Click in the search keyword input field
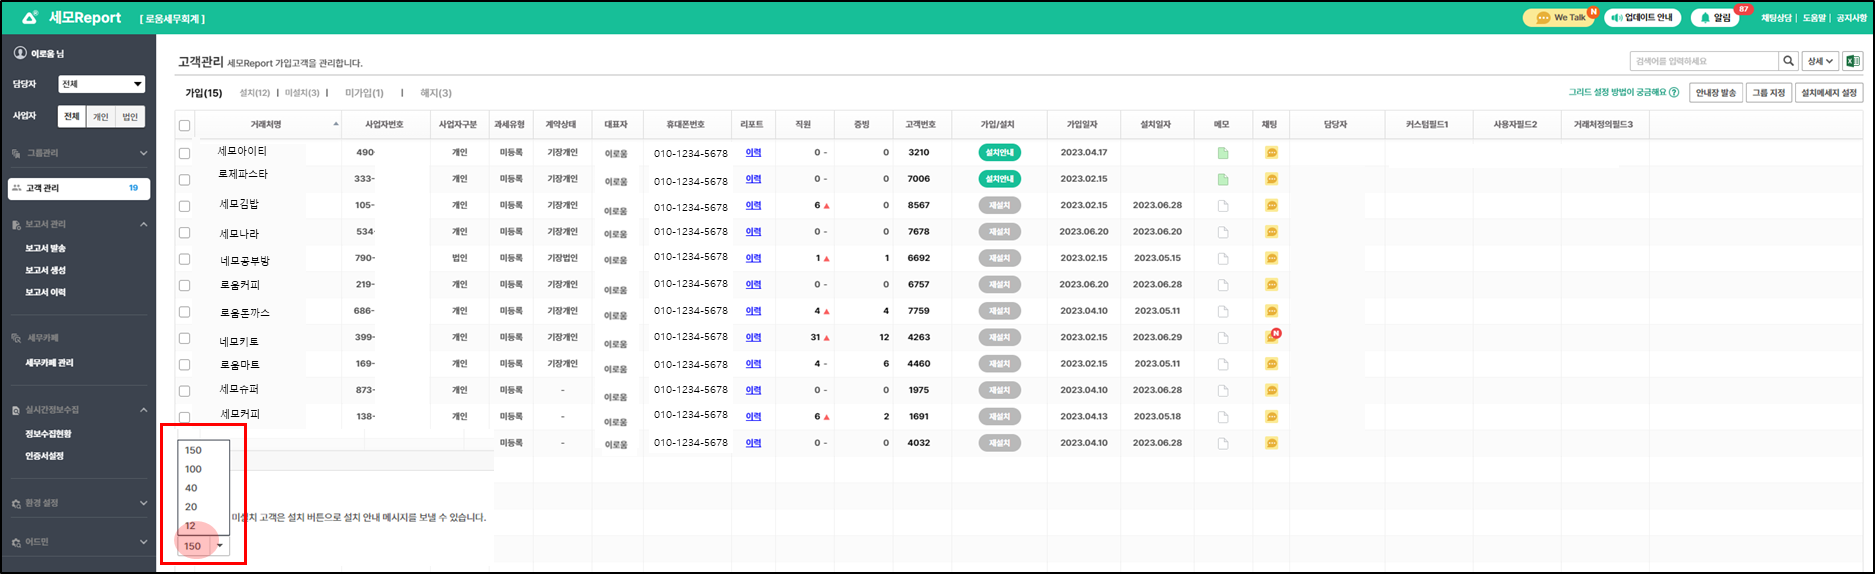This screenshot has height=574, width=1875. coord(1703,61)
